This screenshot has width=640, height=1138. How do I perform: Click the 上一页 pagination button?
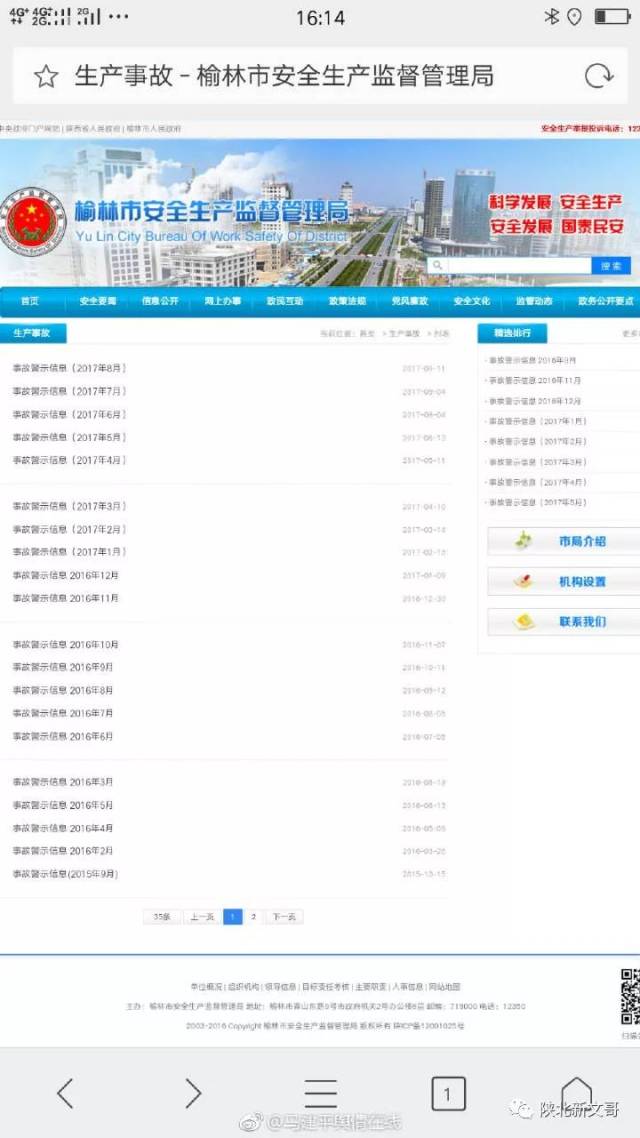coord(202,917)
